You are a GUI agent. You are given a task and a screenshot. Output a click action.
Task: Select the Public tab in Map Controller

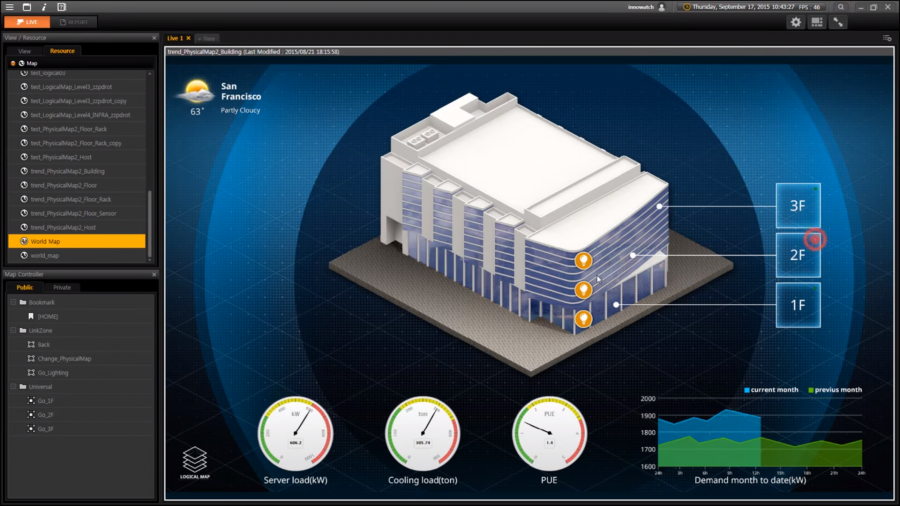pyautogui.click(x=25, y=287)
